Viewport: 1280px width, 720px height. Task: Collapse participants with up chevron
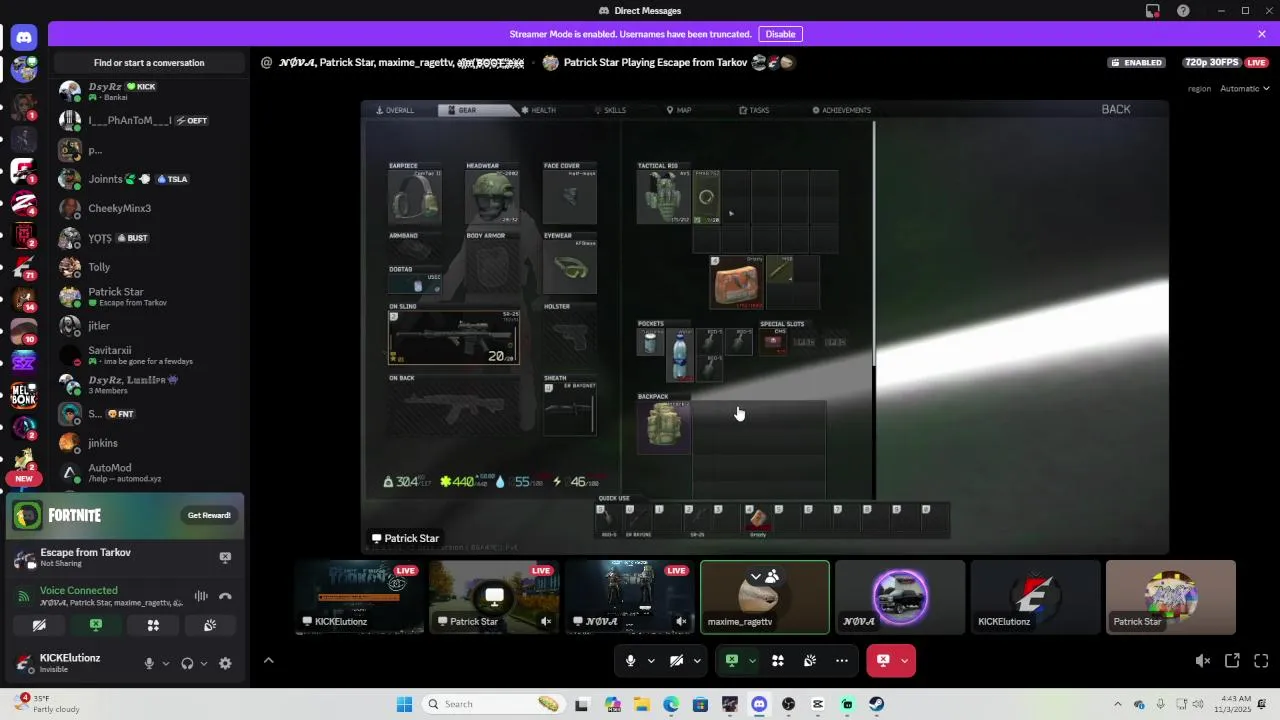pyautogui.click(x=268, y=660)
